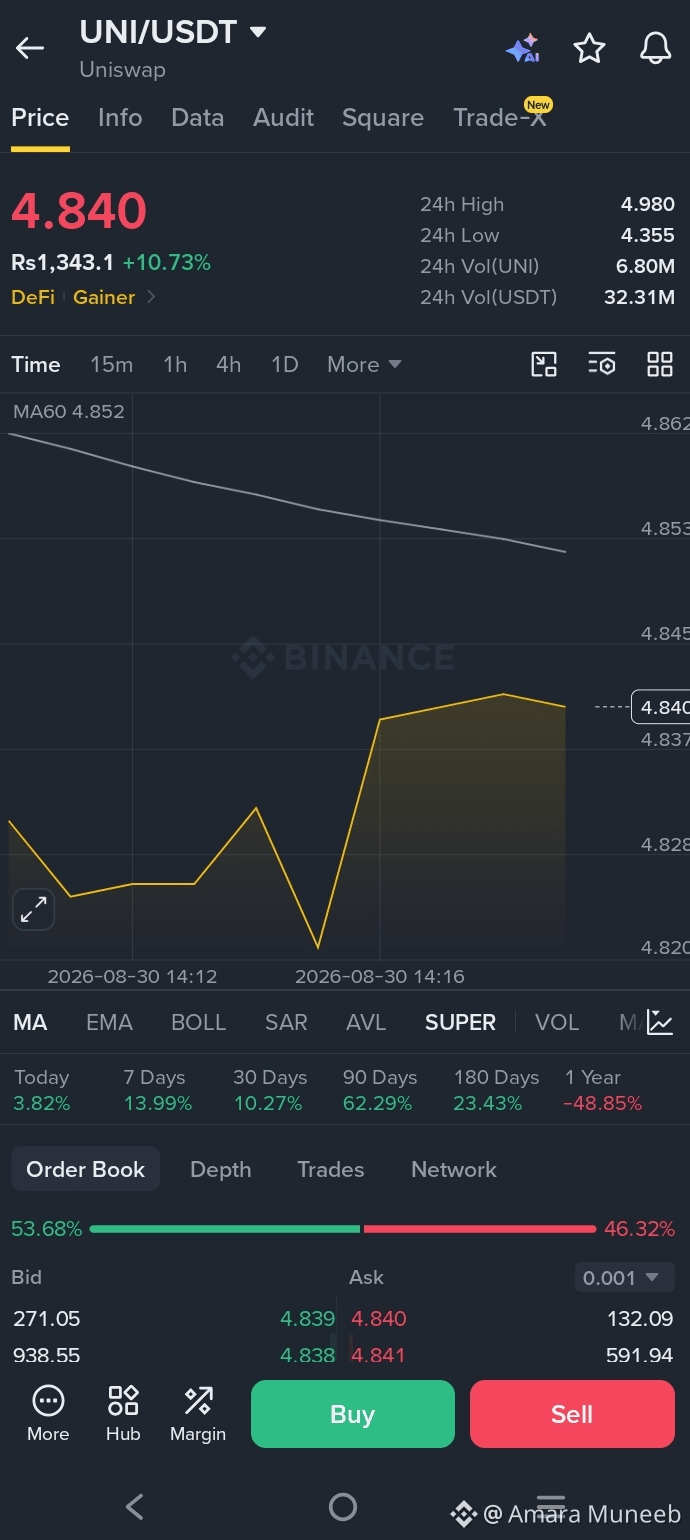Add UNI/USDT to favorites with the star
The height and width of the screenshot is (1540, 690).
click(x=589, y=48)
